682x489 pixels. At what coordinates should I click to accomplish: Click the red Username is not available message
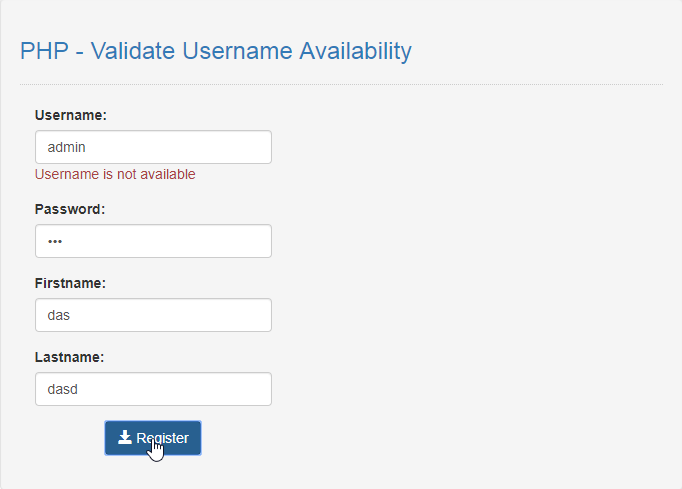(115, 174)
